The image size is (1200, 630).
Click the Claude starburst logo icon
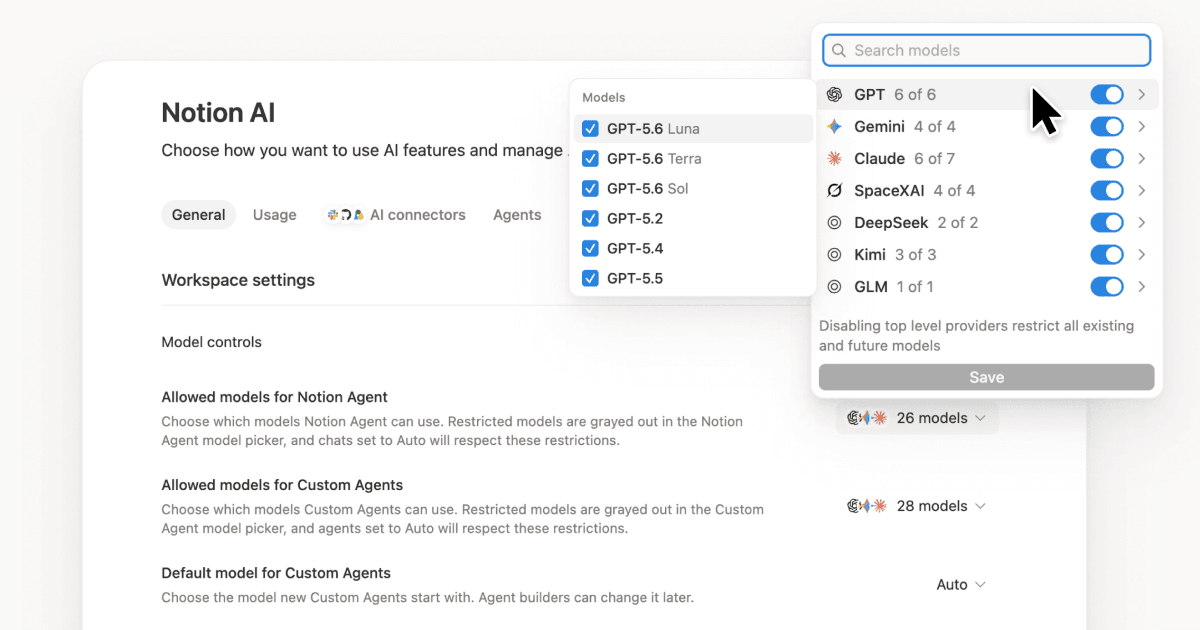click(834, 159)
